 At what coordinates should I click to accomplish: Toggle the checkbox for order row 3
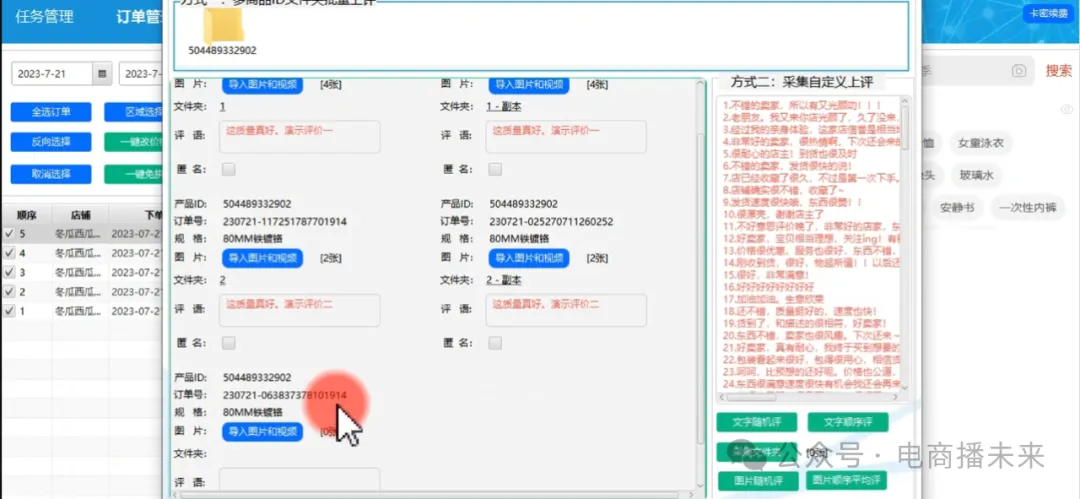10,272
